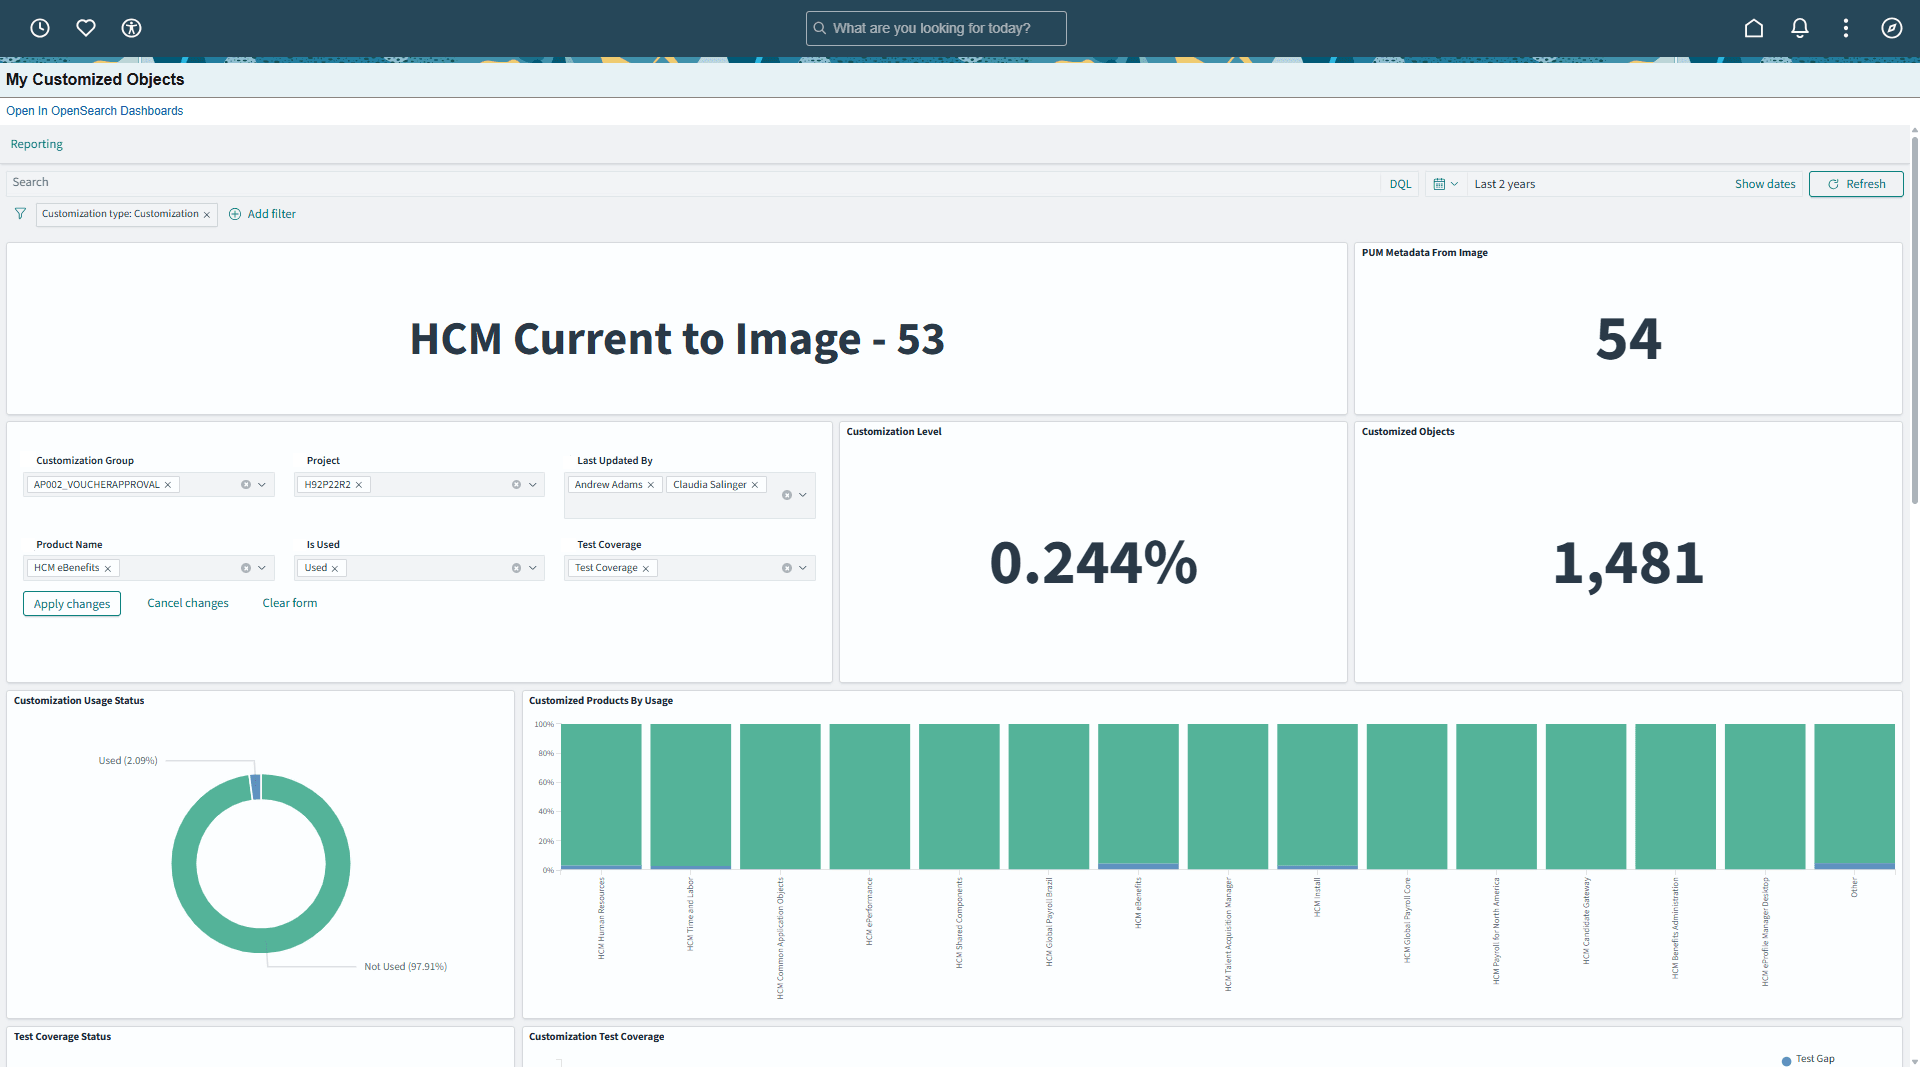Clear all Project selections
Screen dimensions: 1920x1080
point(517,485)
